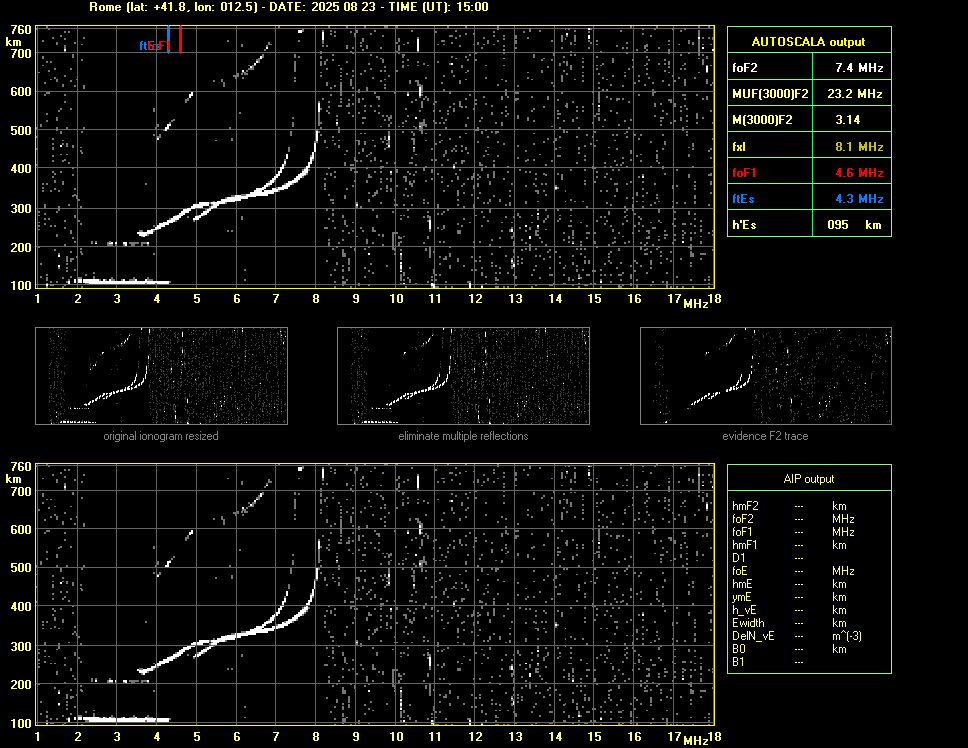Viewport: 968px width, 748px height.
Task: Click the h'Es label in table
Action: point(744,225)
